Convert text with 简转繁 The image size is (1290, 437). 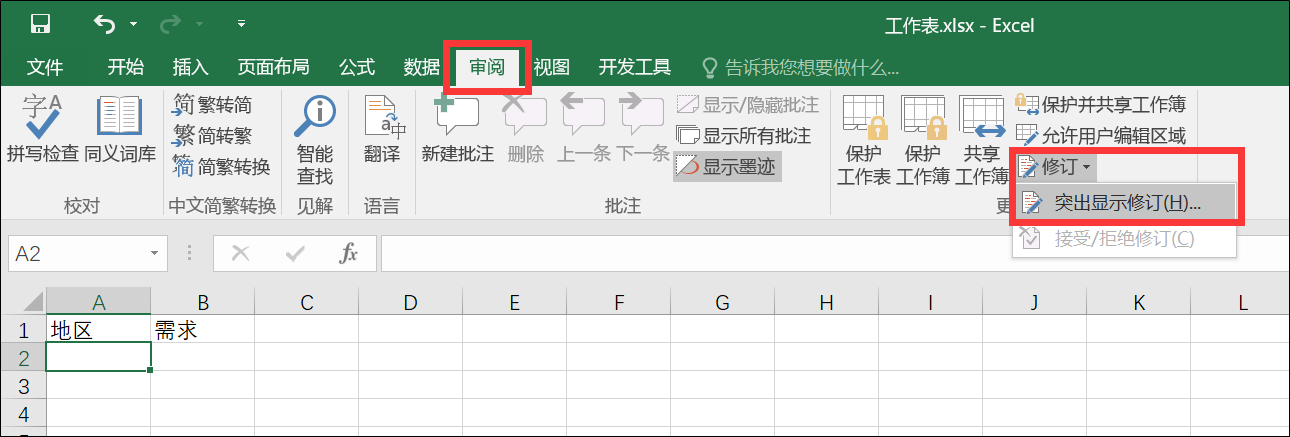213,136
